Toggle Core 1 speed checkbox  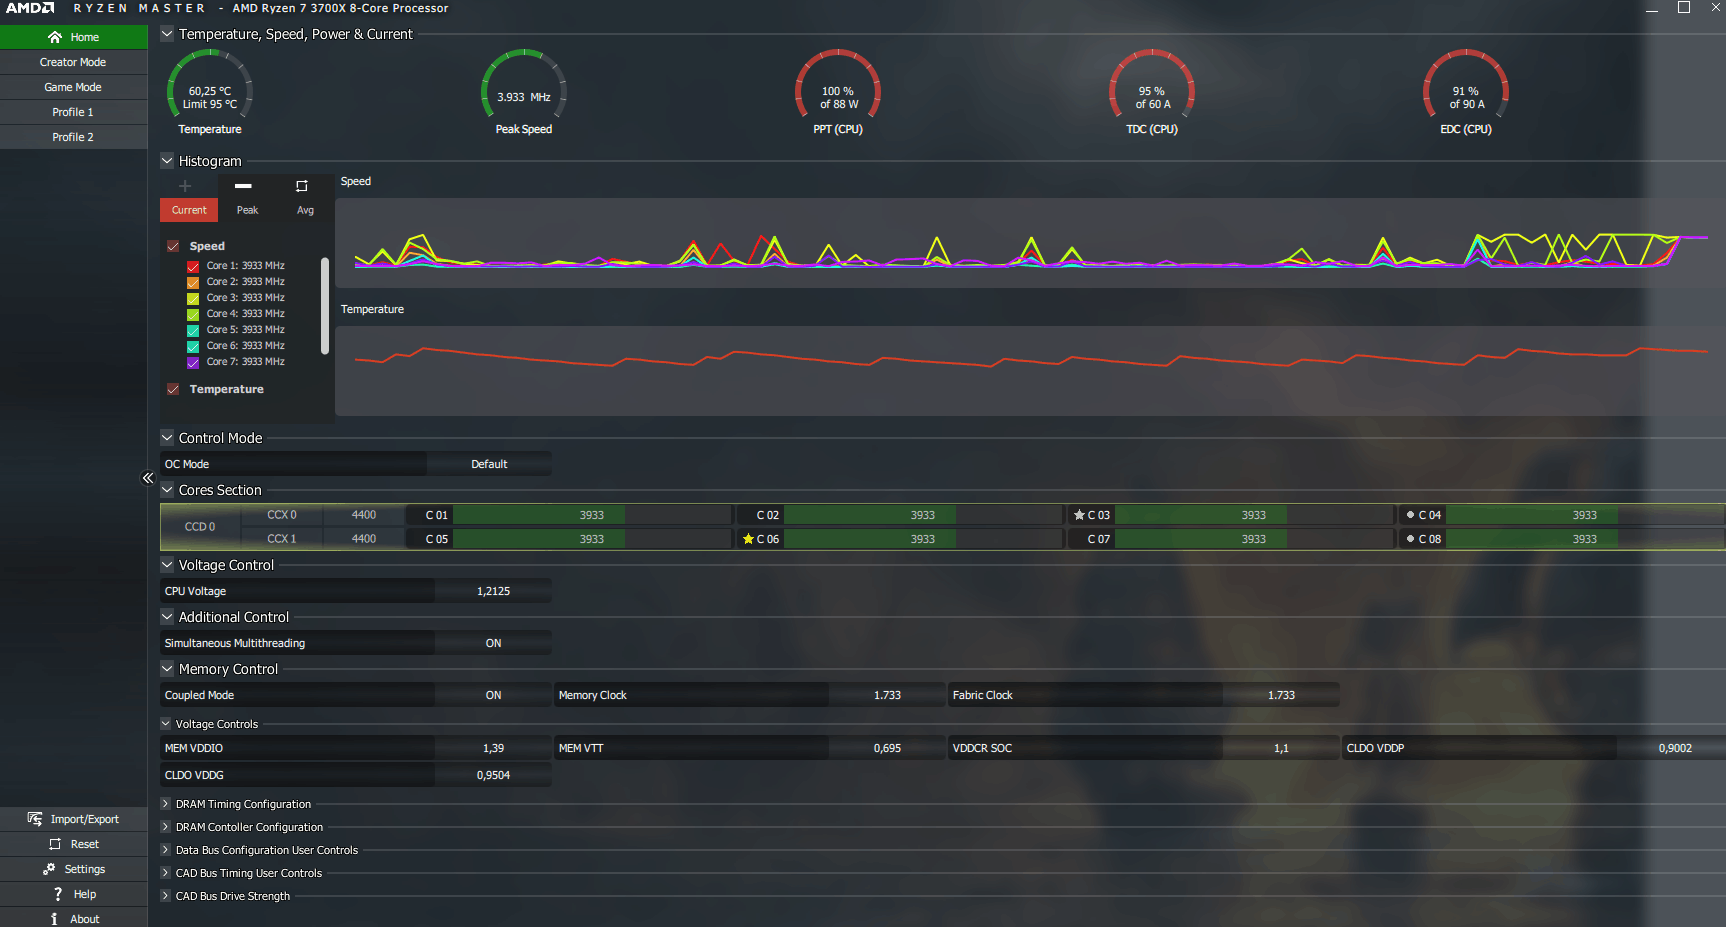pyautogui.click(x=193, y=266)
